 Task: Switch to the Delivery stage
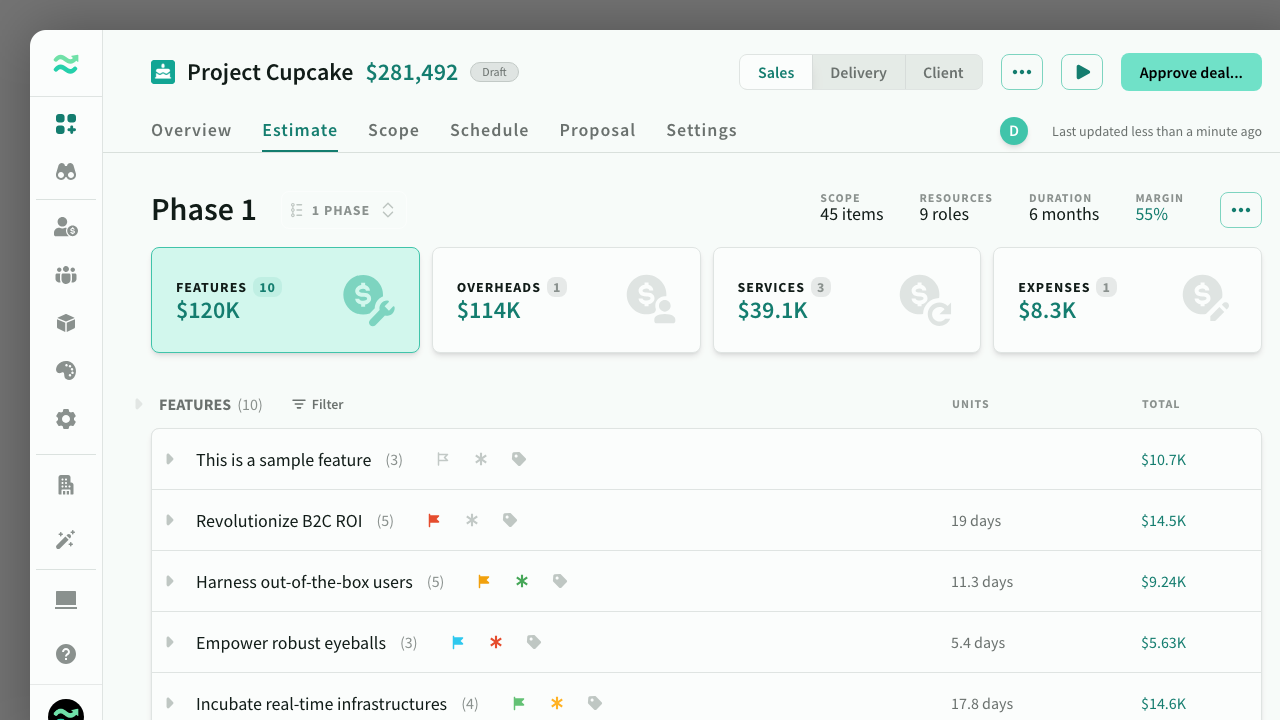(858, 72)
